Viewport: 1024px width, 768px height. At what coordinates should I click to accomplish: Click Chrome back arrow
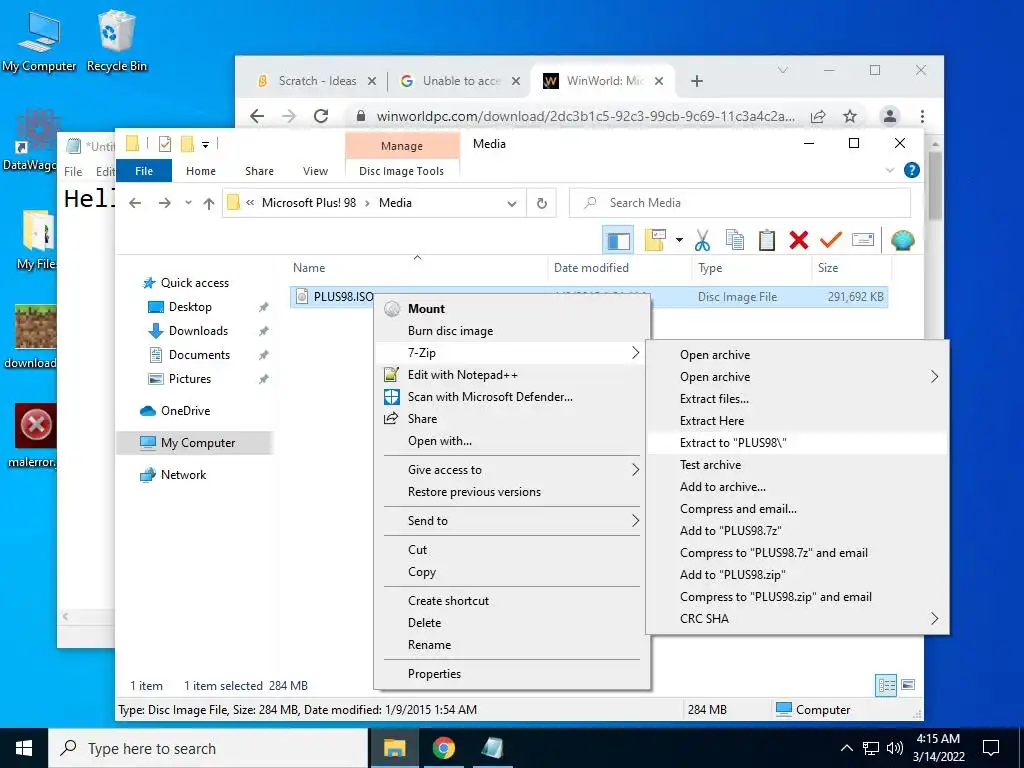click(257, 116)
